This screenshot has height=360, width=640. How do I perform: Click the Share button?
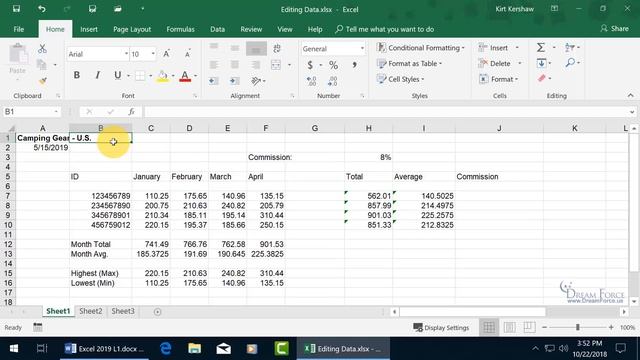[614, 29]
